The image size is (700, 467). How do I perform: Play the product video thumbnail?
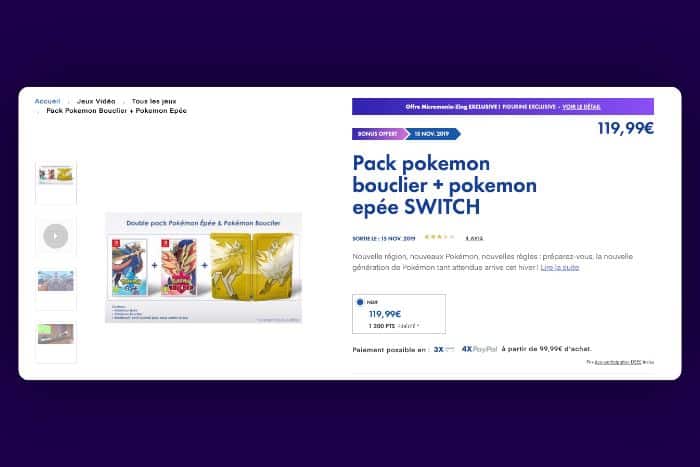(56, 236)
